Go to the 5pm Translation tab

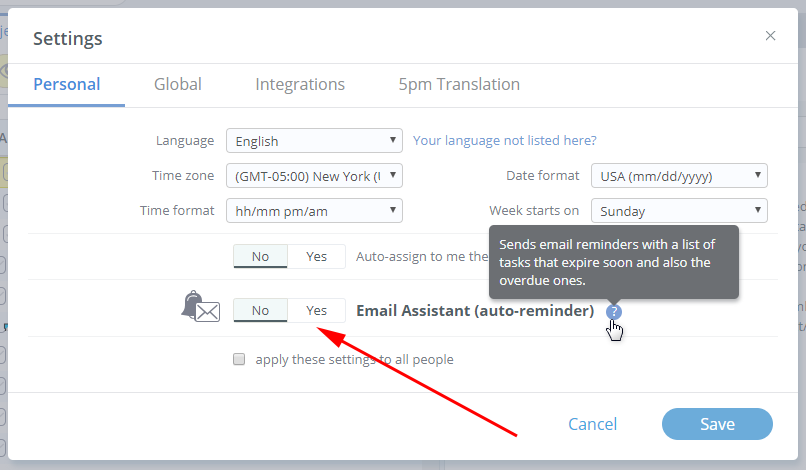[x=459, y=84]
